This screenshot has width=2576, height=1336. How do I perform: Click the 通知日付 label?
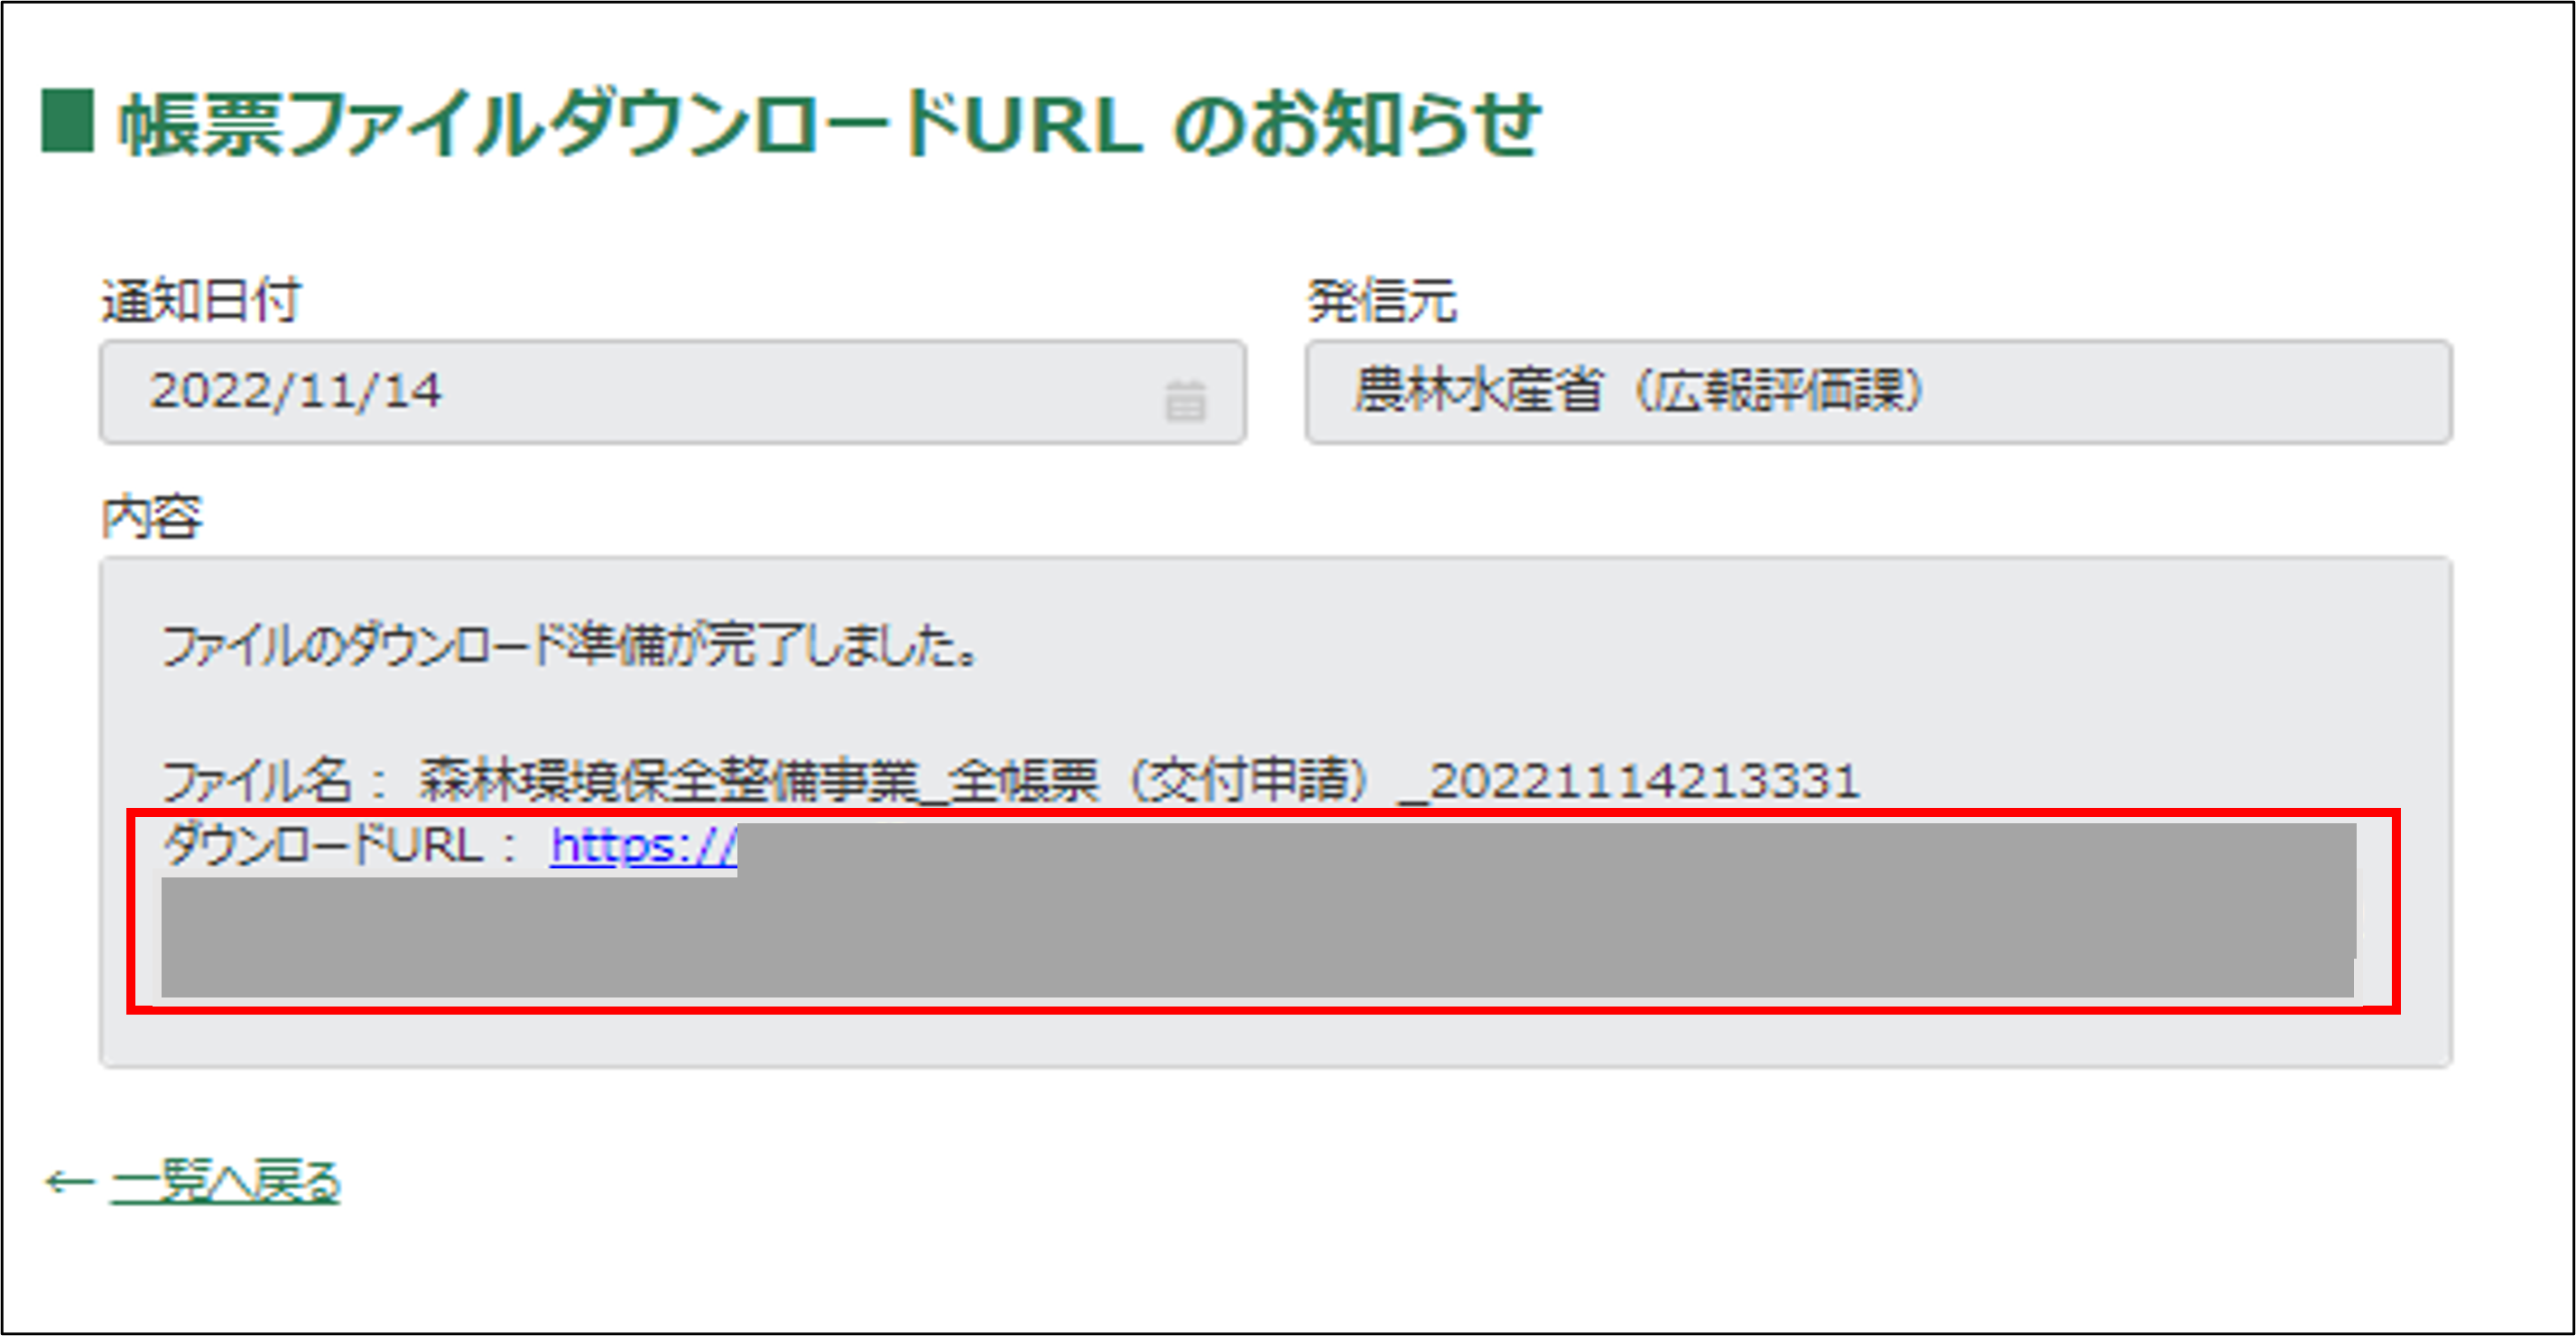201,300
